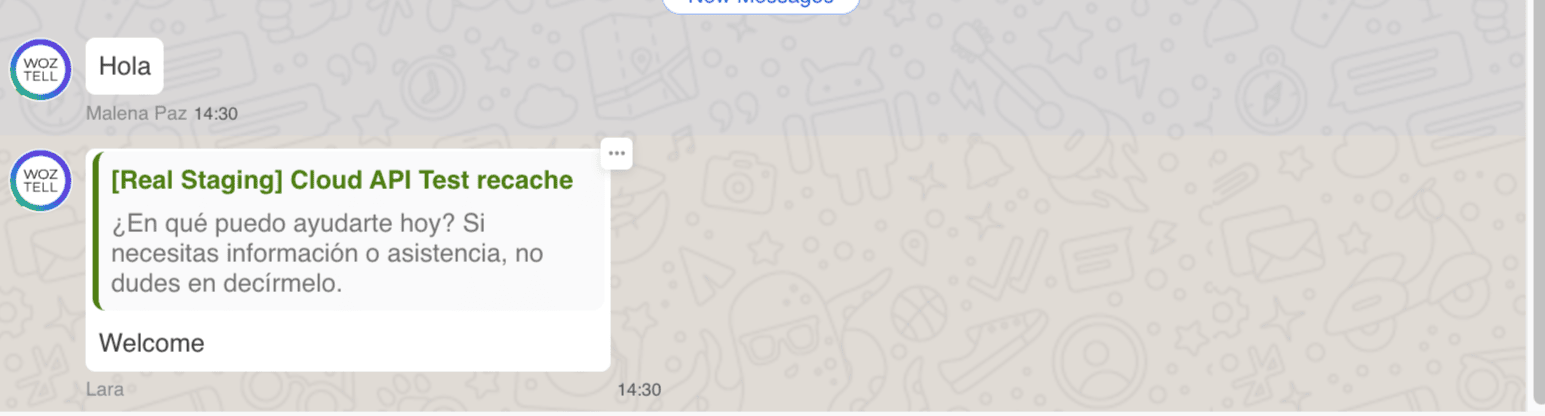The width and height of the screenshot is (1545, 416).
Task: Click the quoted line dudes en decírmelo
Action: point(227,283)
